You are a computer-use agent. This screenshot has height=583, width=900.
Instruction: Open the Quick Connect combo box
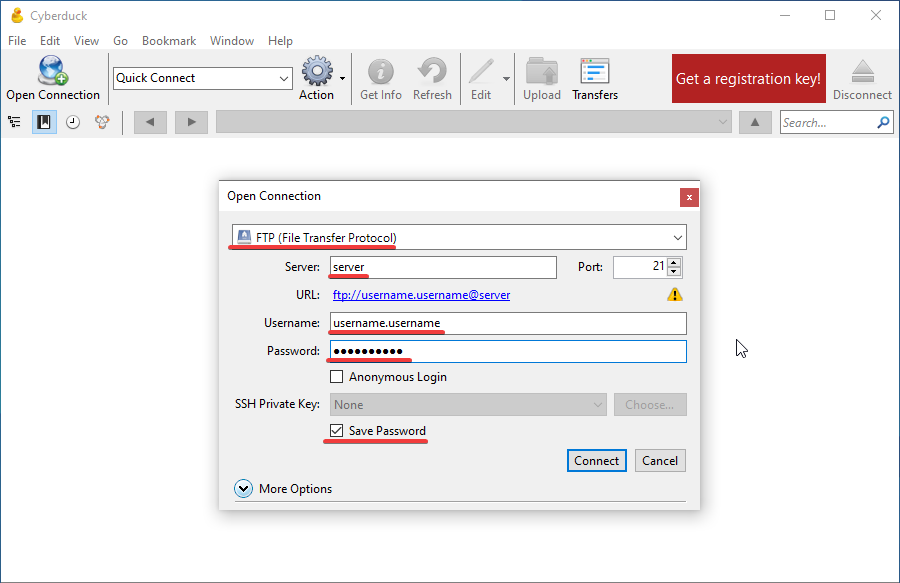[202, 78]
